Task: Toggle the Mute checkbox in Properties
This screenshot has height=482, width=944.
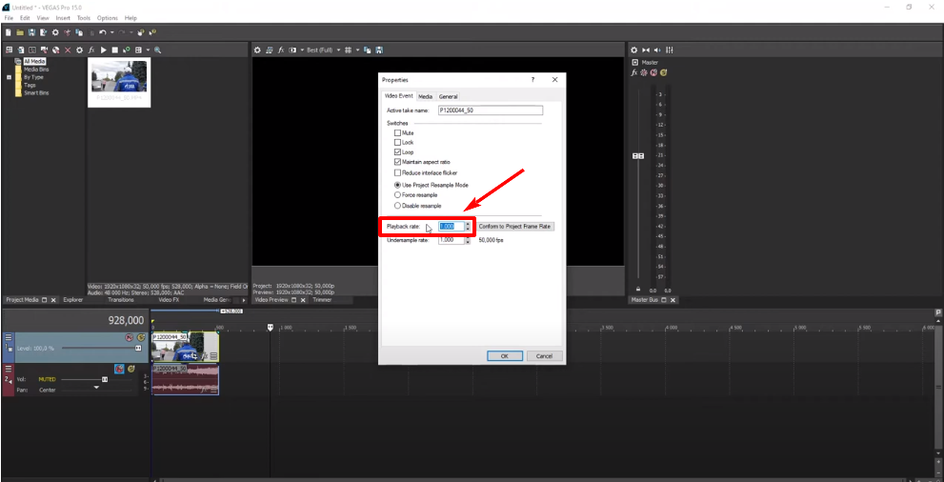Action: click(x=397, y=132)
